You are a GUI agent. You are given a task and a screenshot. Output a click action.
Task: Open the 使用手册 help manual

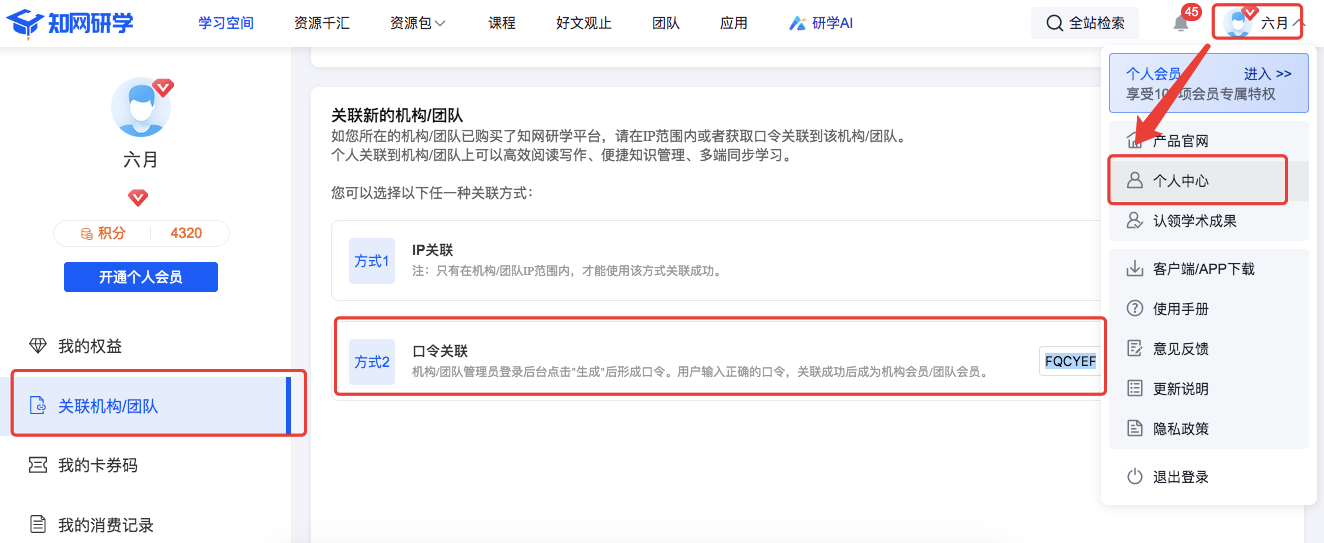pos(1181,309)
